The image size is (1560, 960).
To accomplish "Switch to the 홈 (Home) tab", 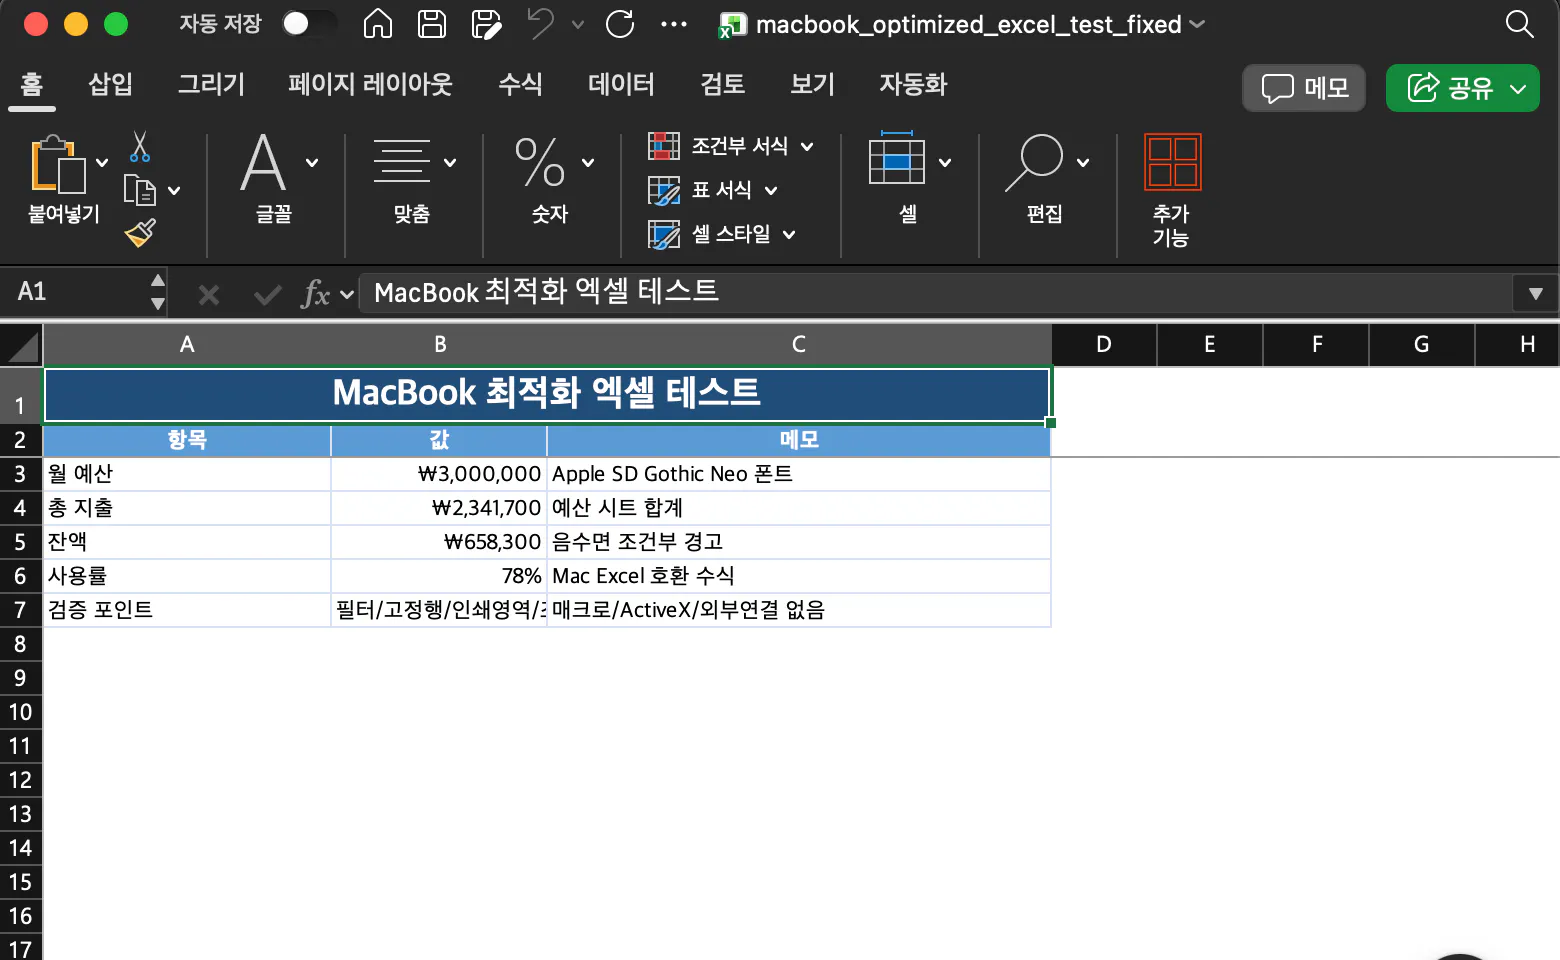I will 32,84.
